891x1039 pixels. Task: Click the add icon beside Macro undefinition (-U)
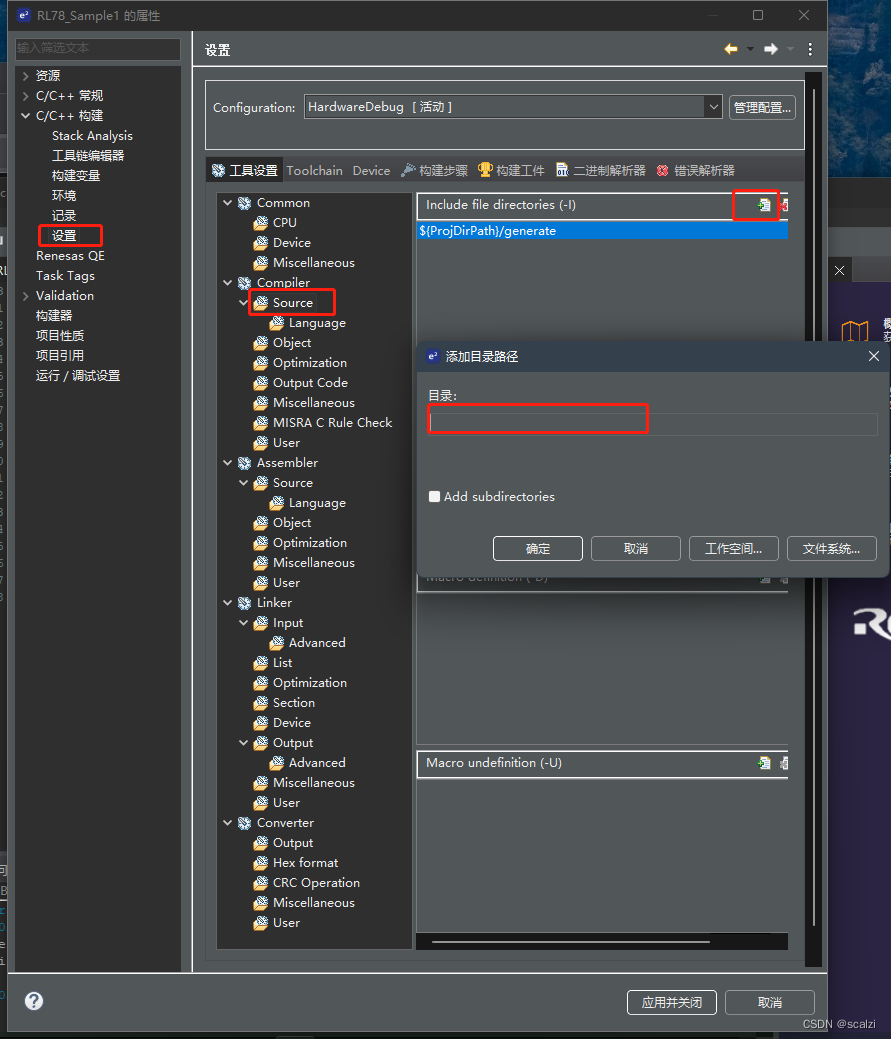[x=764, y=763]
